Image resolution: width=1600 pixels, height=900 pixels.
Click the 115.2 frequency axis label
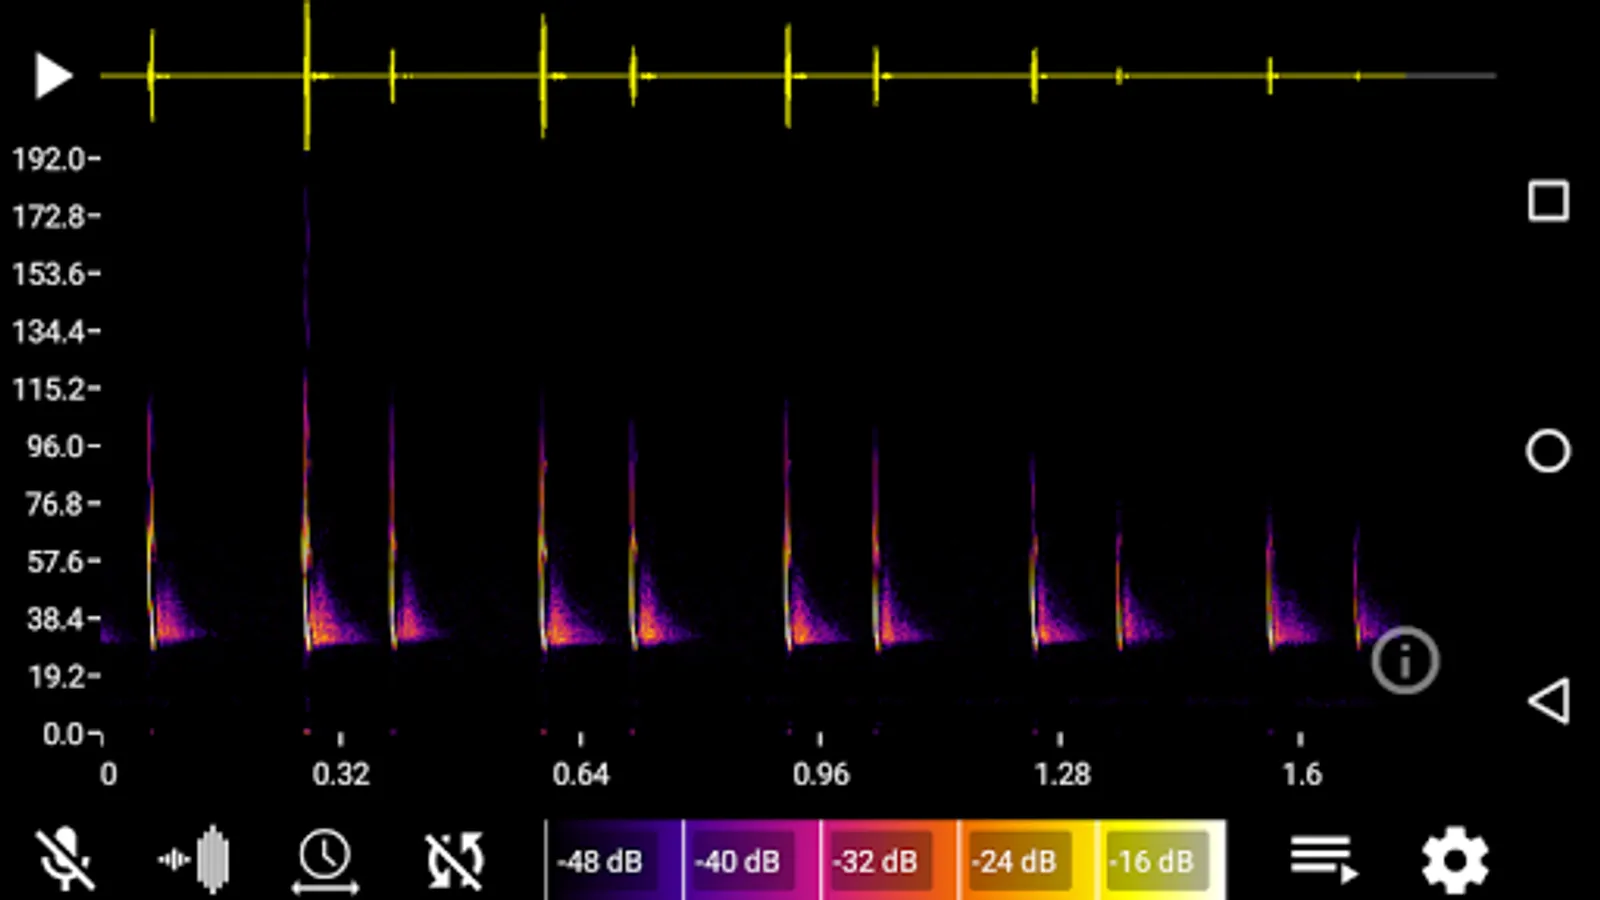[x=49, y=389]
